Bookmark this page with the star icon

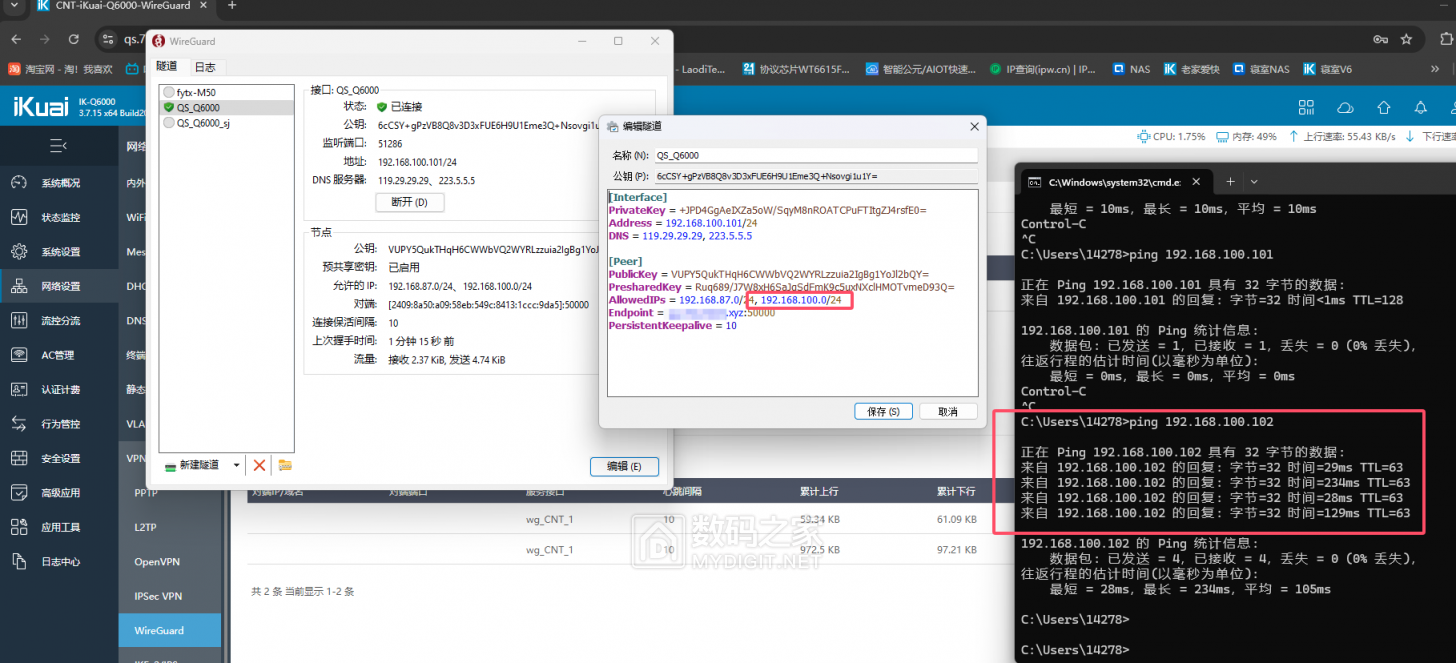pyautogui.click(x=1406, y=39)
